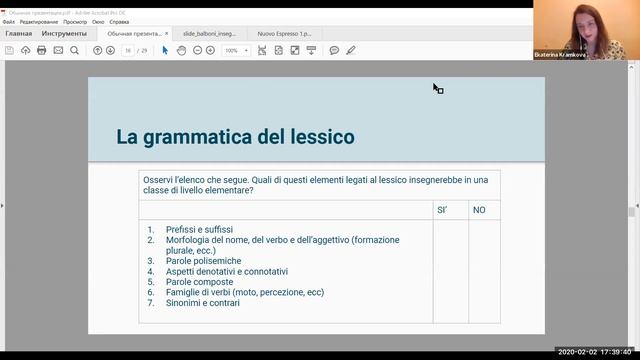Click the fit width scrolling icon
This screenshot has height=360, width=640.
click(x=262, y=50)
